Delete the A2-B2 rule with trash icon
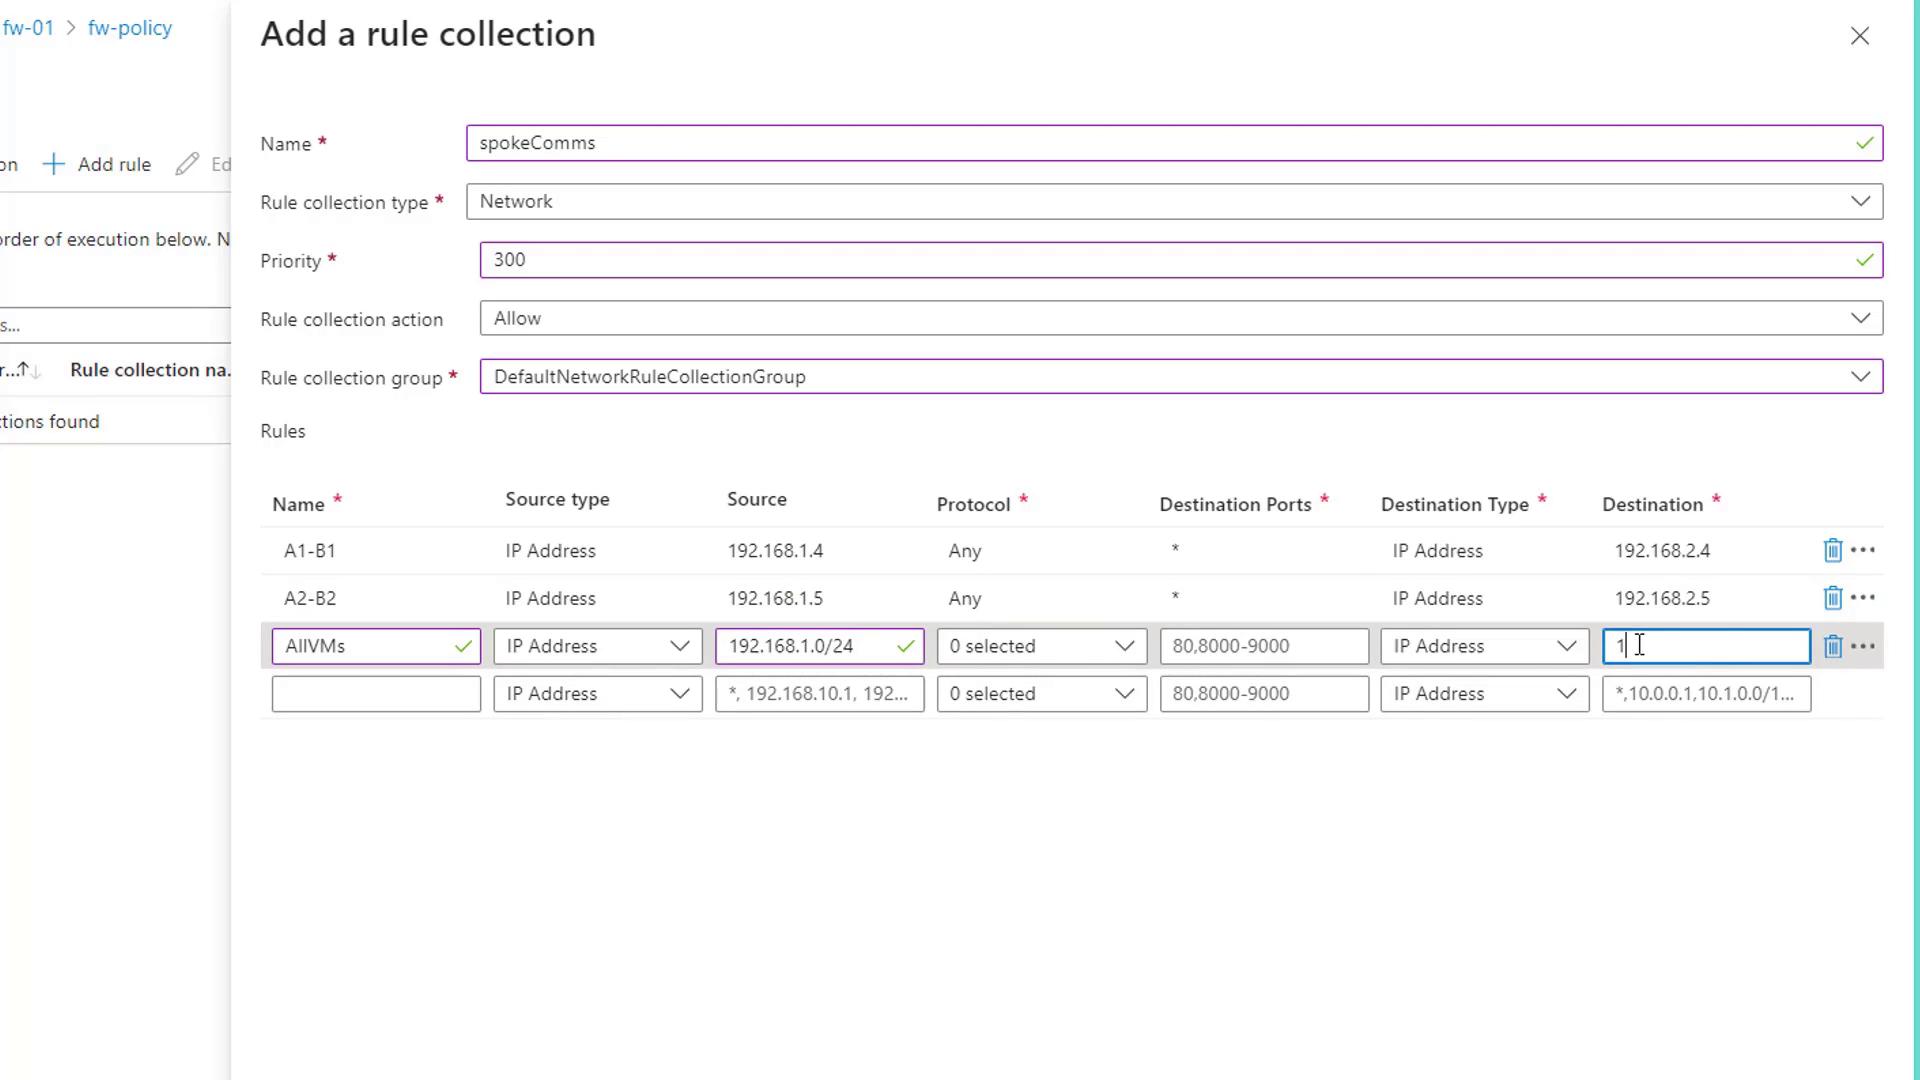The height and width of the screenshot is (1080, 1920). coord(1832,598)
